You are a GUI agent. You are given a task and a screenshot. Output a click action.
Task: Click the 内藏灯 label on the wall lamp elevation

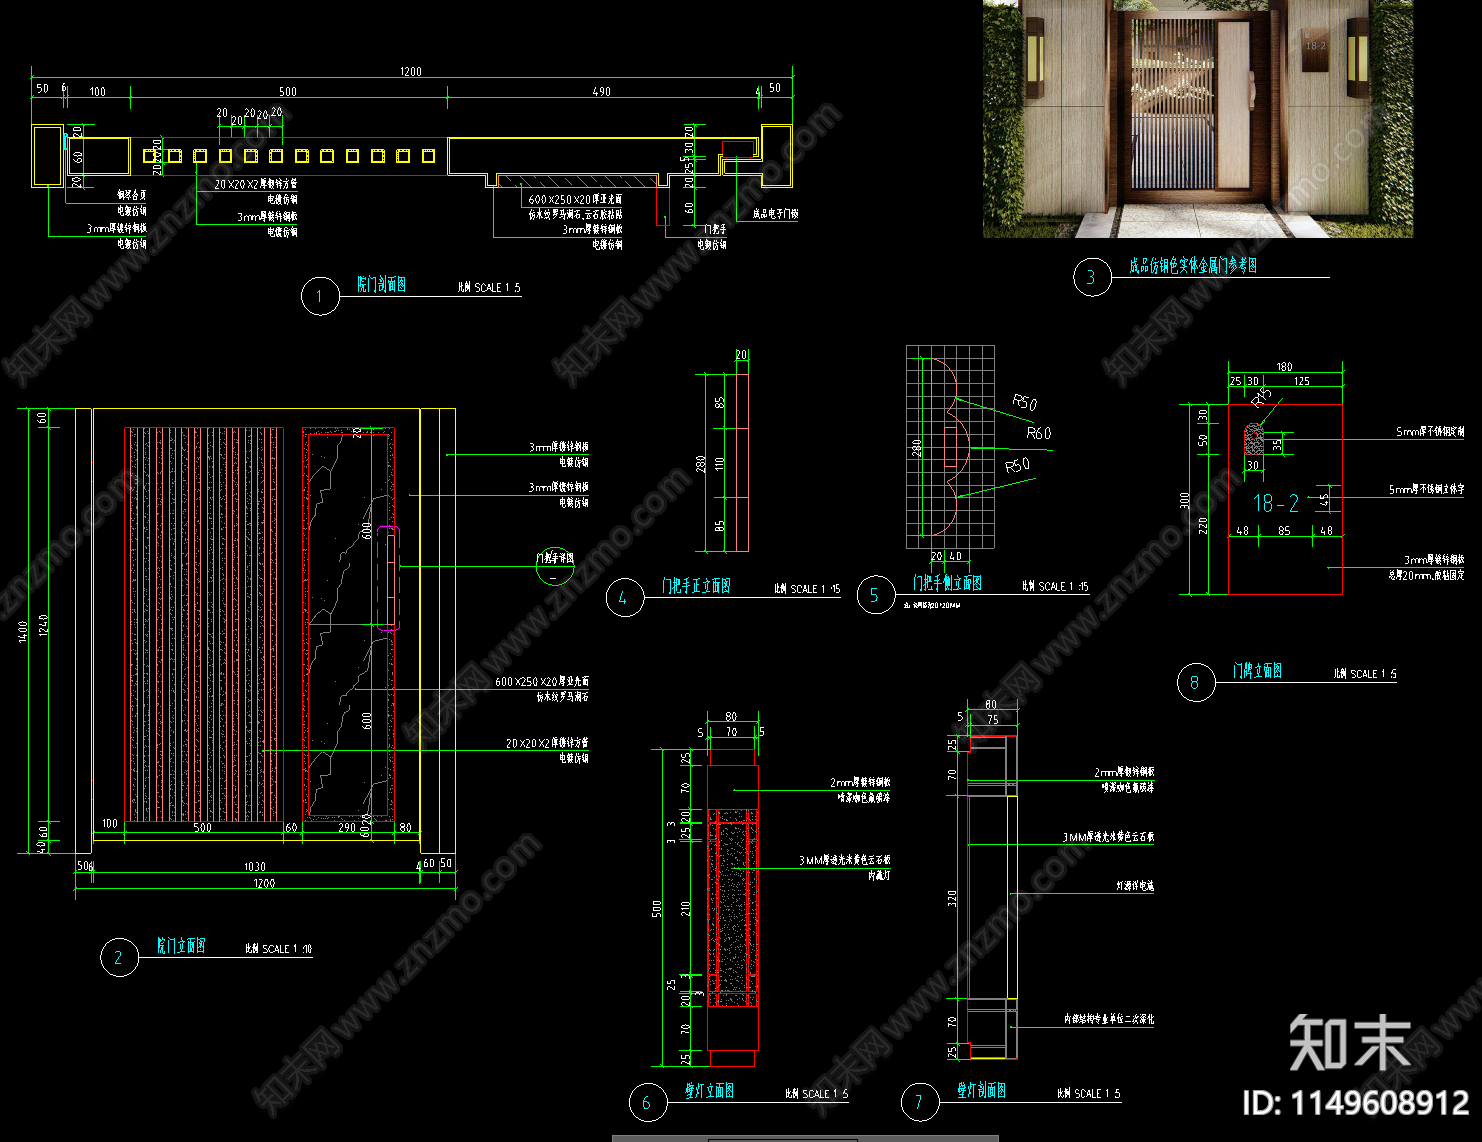(x=879, y=875)
